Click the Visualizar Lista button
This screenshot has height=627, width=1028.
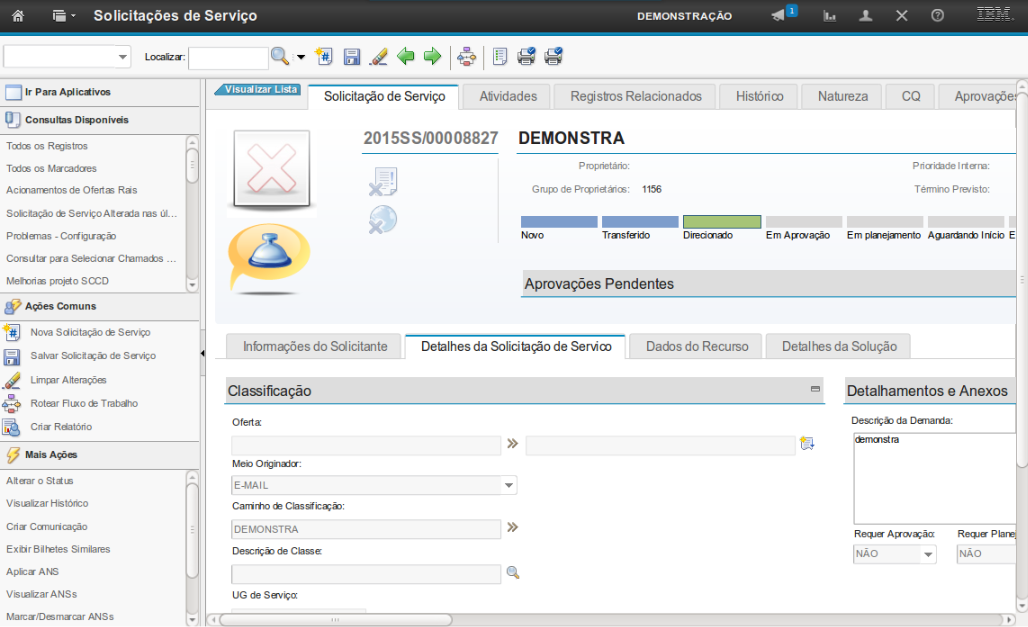258,89
